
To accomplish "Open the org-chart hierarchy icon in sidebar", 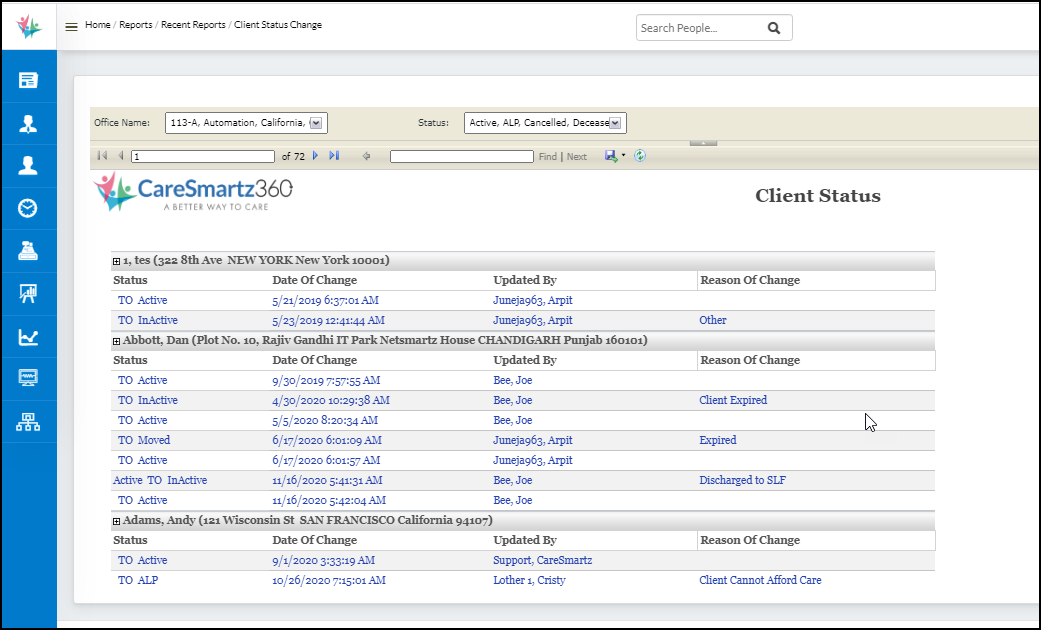I will pyautogui.click(x=28, y=421).
